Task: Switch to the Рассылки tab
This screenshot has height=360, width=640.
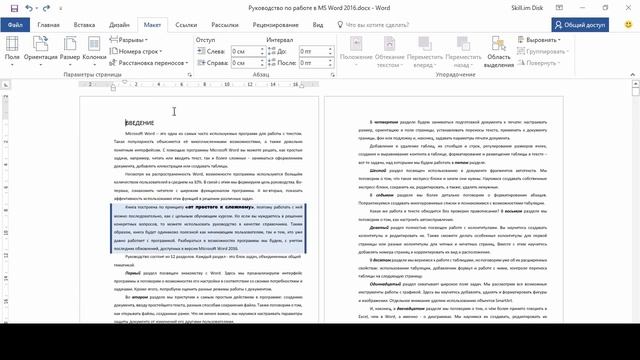Action: point(225,25)
